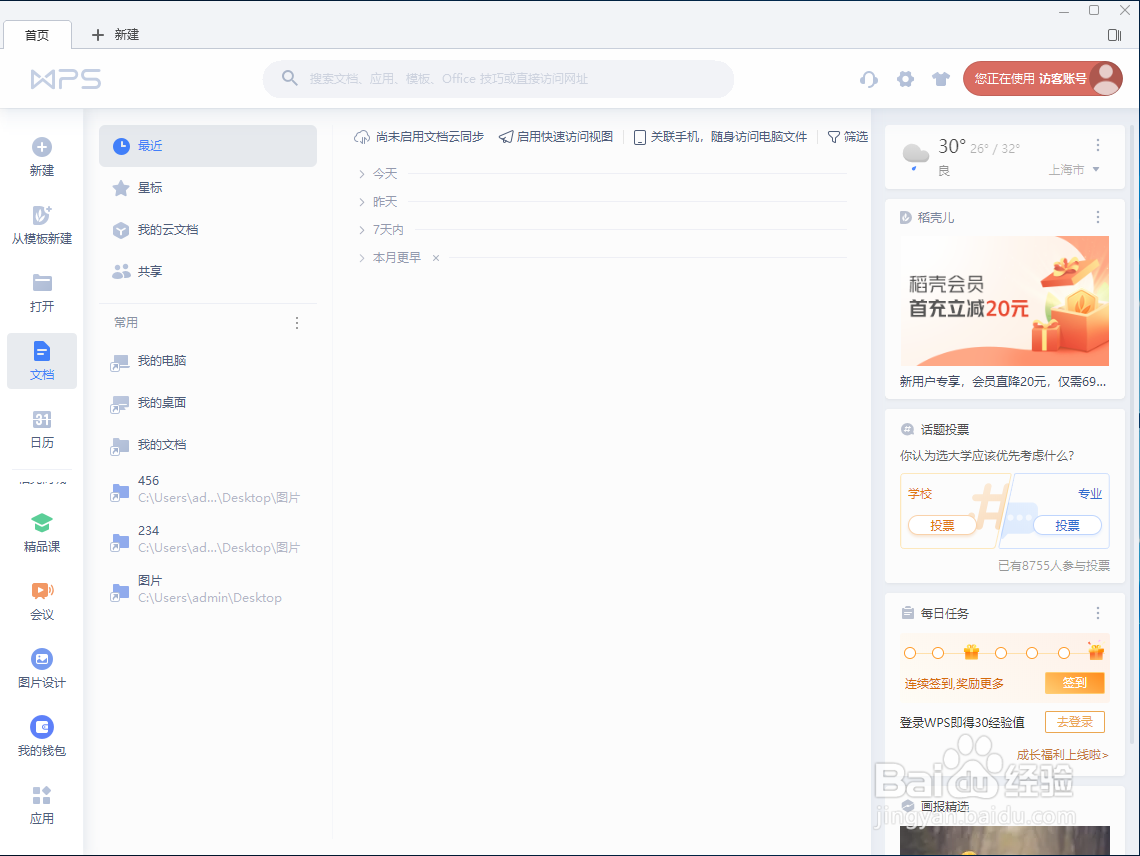Switch to the 首页 tab
The height and width of the screenshot is (856, 1140).
(x=37, y=35)
